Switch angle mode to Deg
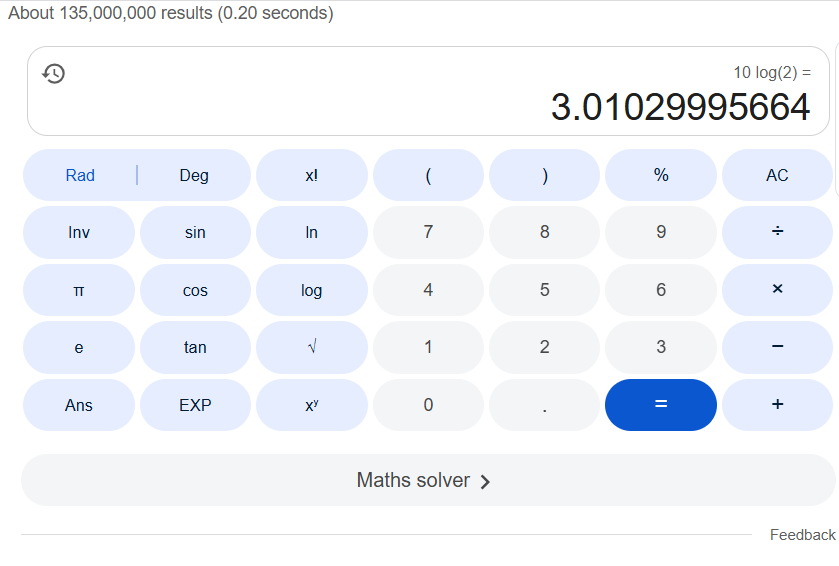This screenshot has width=839, height=566. [x=194, y=175]
